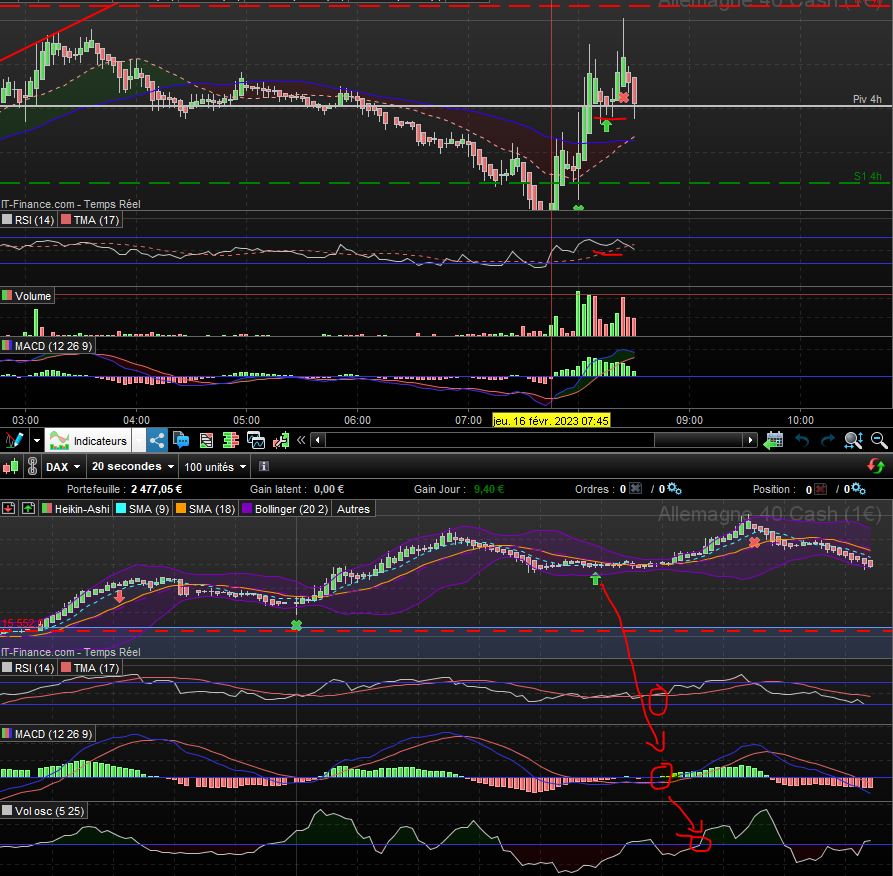Open the Ordres gear settings icon

click(x=674, y=489)
